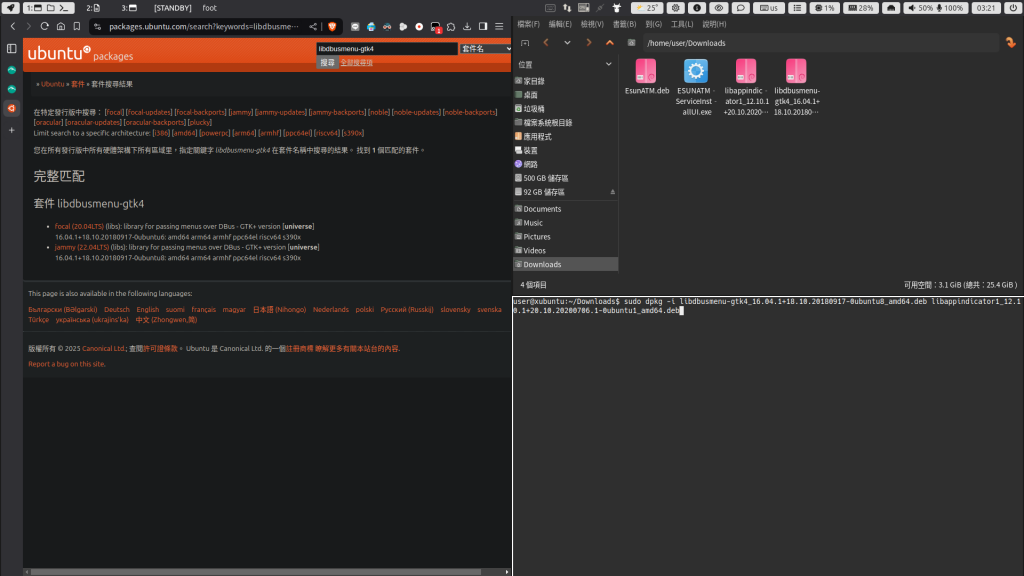Show the browser vertical tabs panel icon
This screenshot has height=576, width=1024.
click(12, 48)
